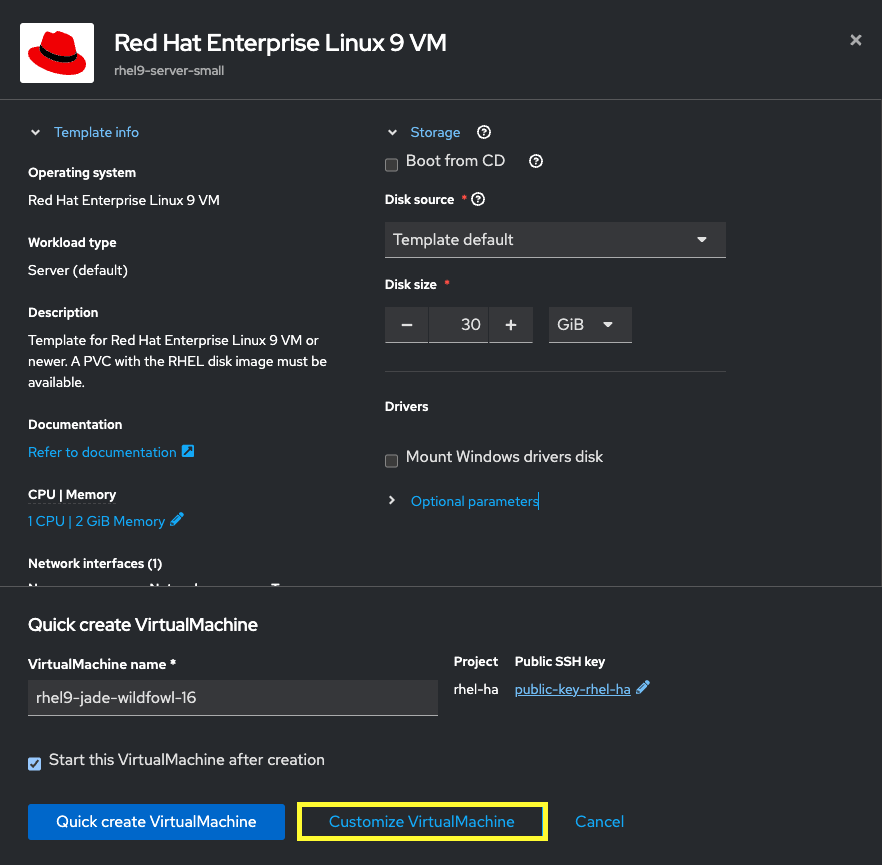Enable the Boot from CD checkbox
Image resolution: width=882 pixels, height=865 pixels.
pos(391,164)
